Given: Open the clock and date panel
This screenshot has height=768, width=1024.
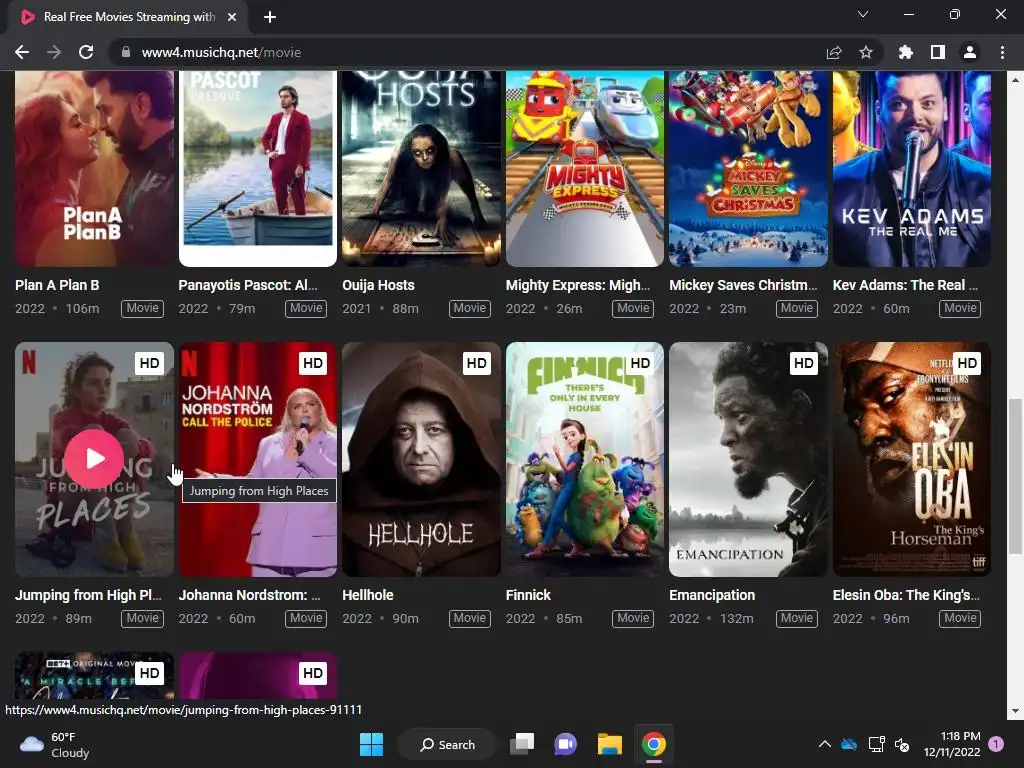Looking at the screenshot, I should tap(952, 744).
